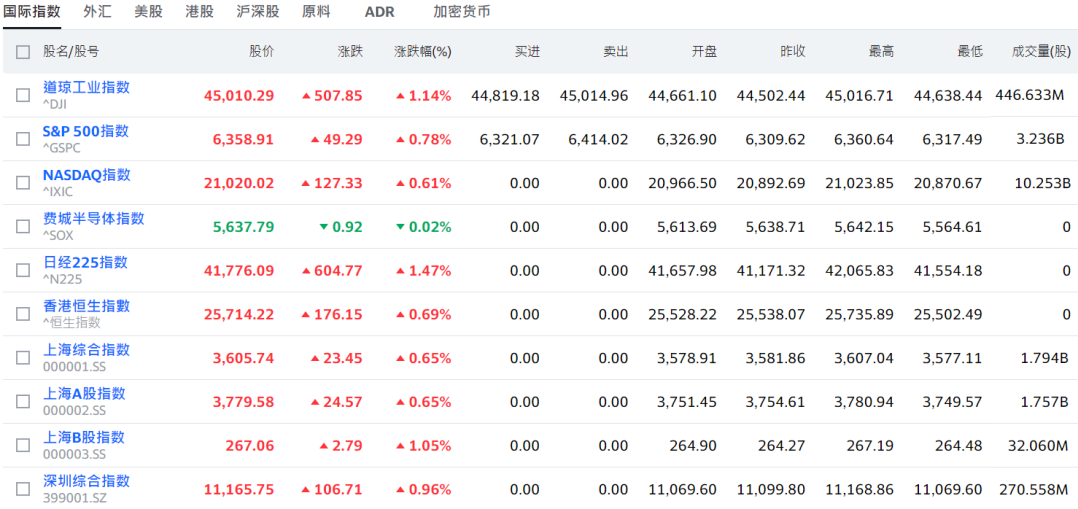Switch to the 港股 tab

[x=199, y=12]
